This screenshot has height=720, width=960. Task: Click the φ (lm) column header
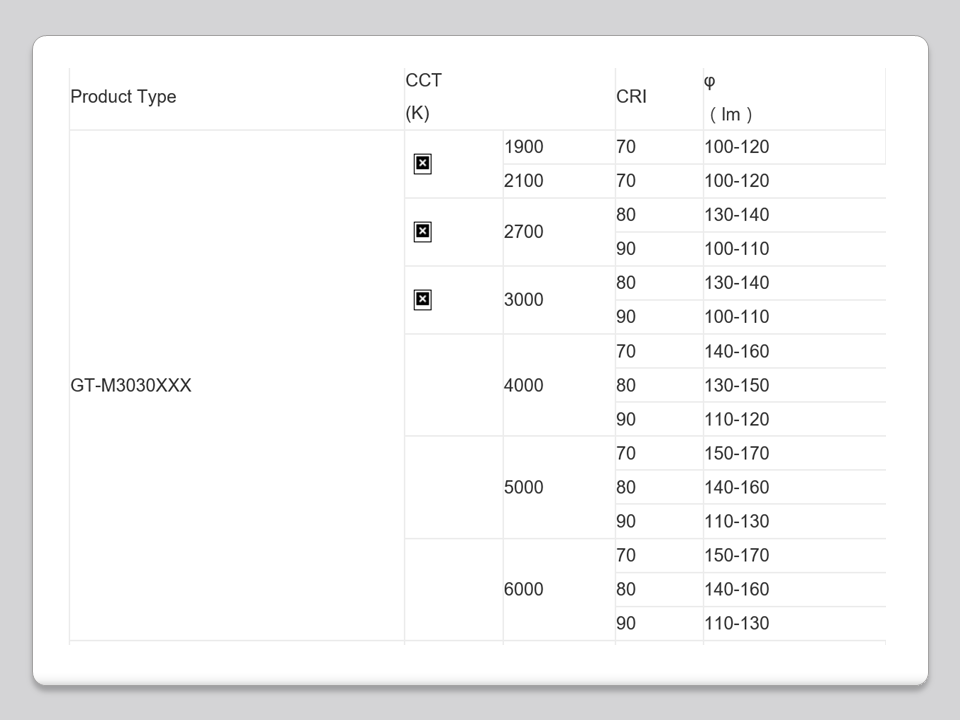730,97
